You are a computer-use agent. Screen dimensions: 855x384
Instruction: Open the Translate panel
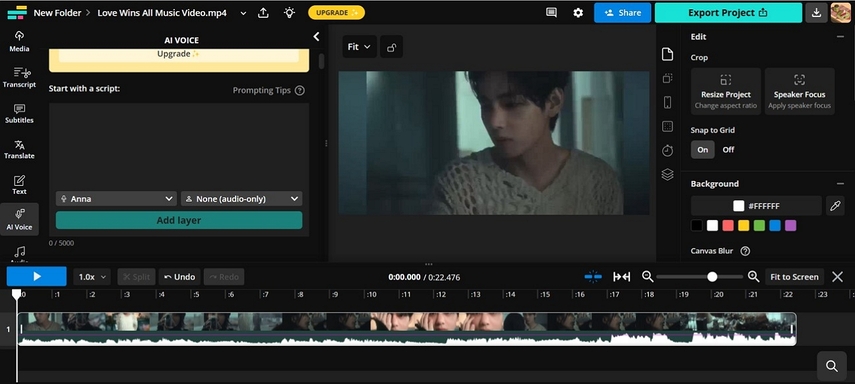(19, 149)
